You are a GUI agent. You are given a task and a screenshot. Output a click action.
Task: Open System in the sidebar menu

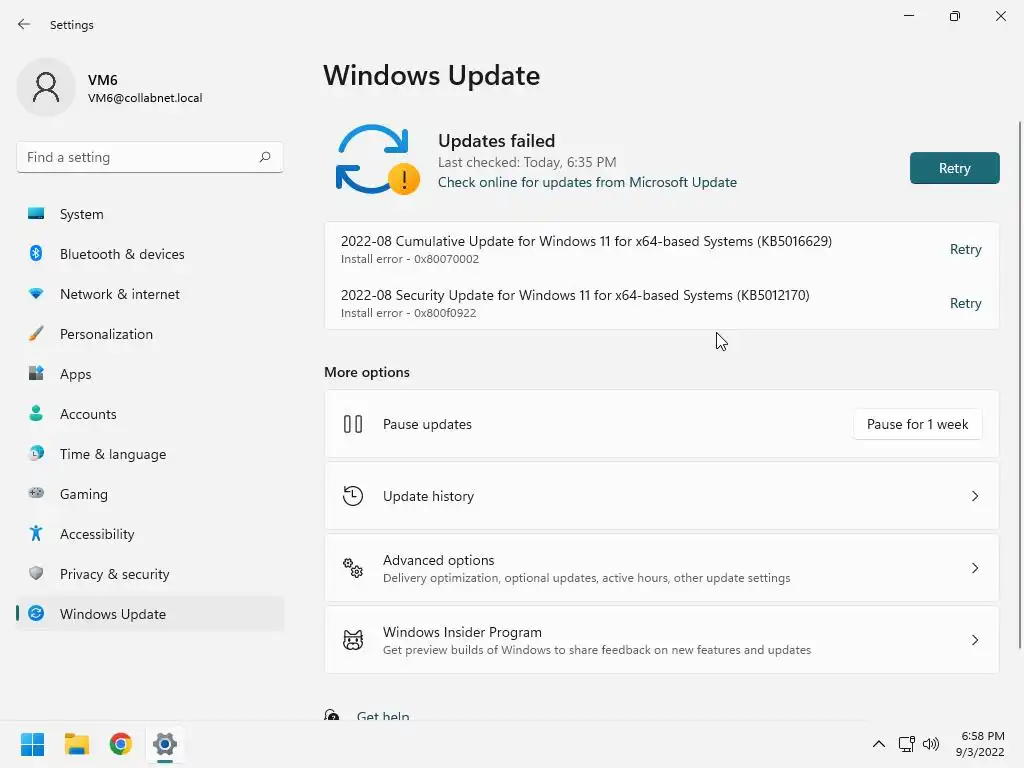pyautogui.click(x=150, y=214)
